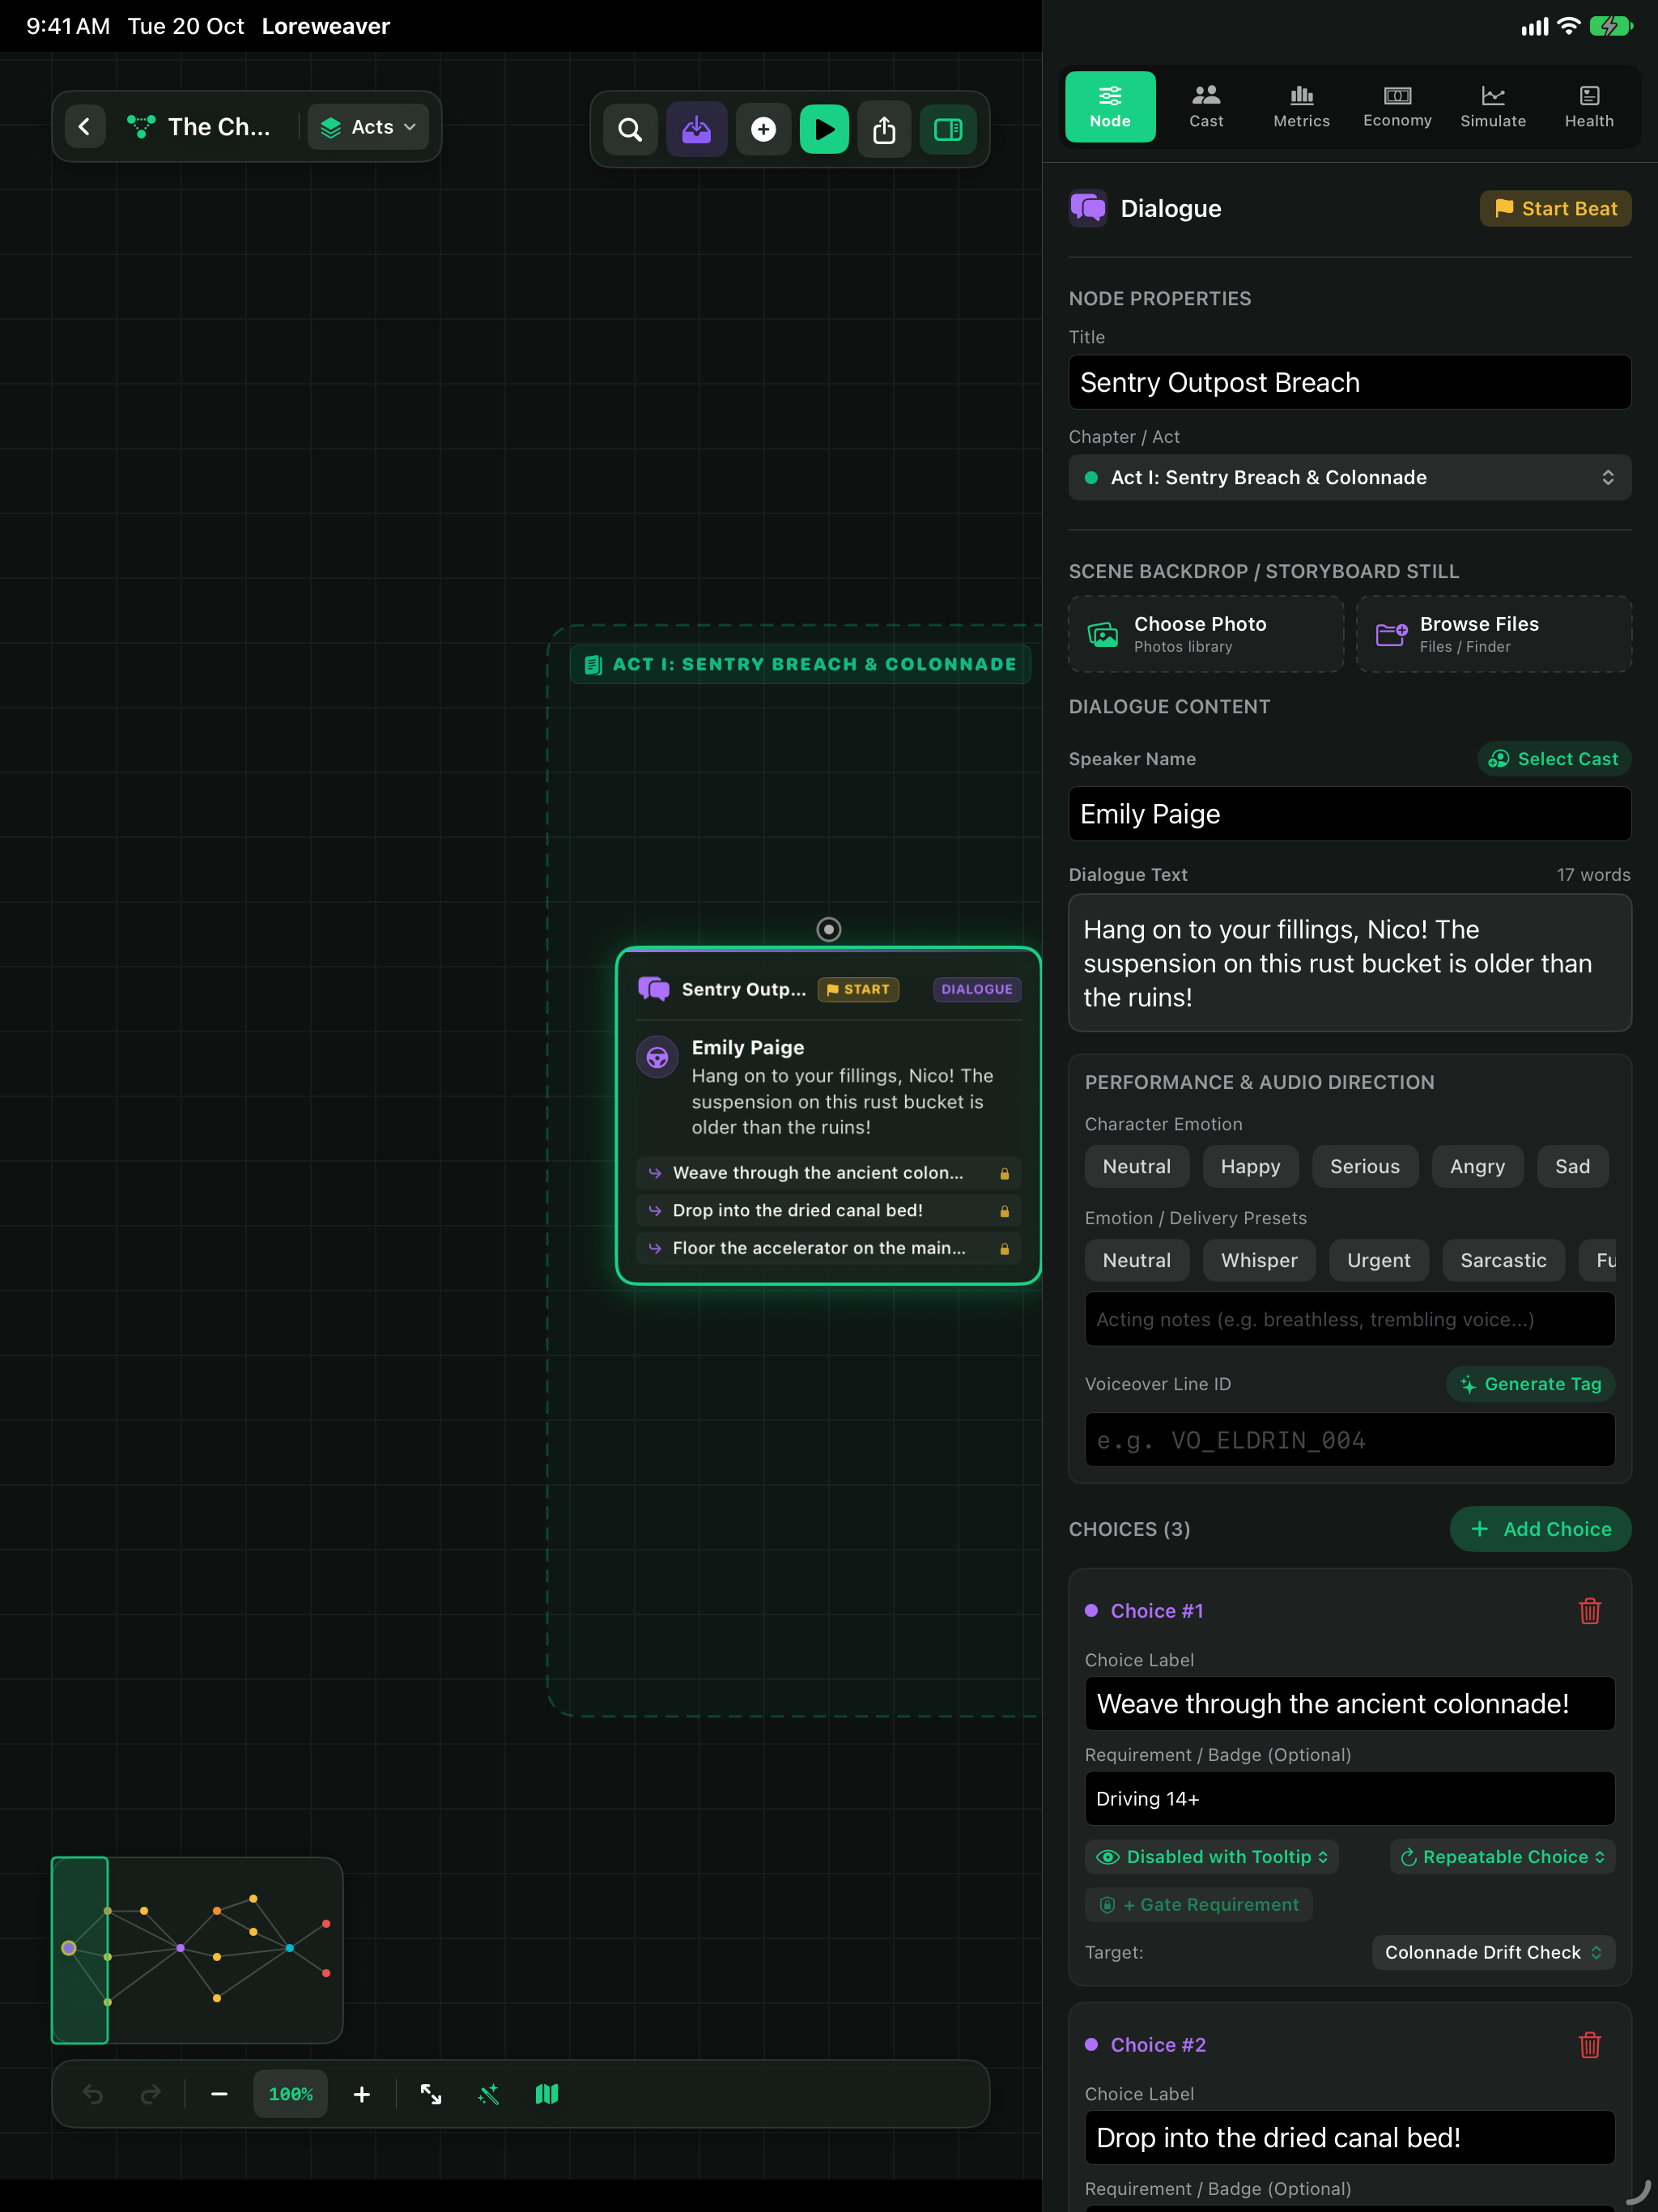The image size is (1658, 2212).
Task: Browse Files from Finder
Action: tap(1494, 634)
